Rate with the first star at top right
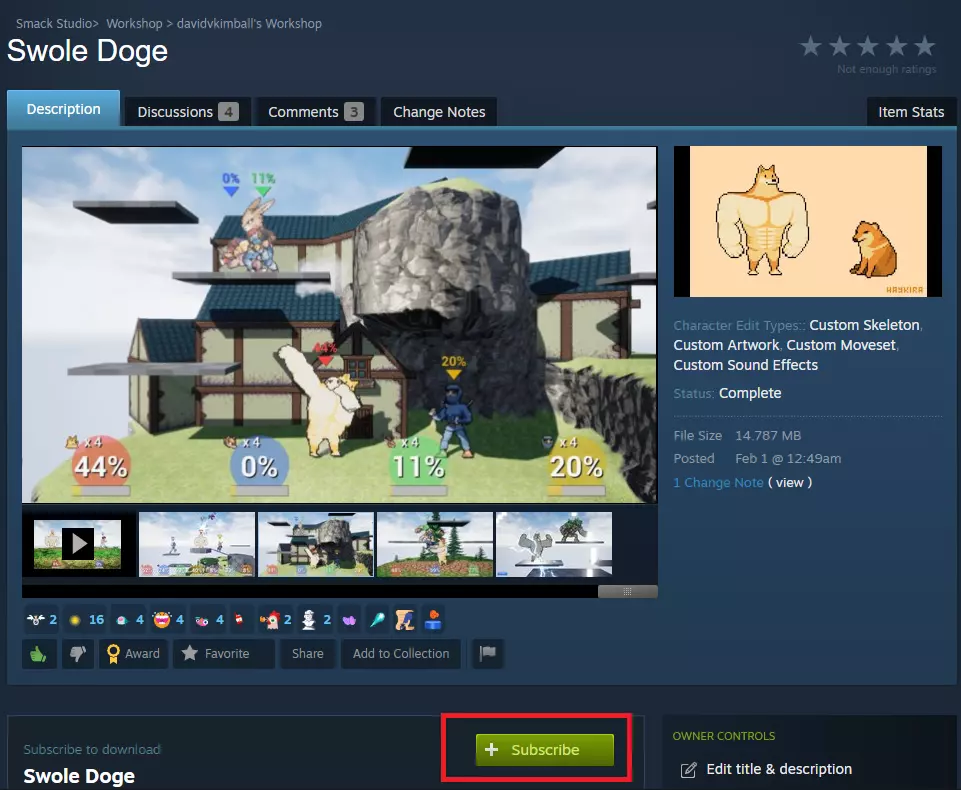 click(x=811, y=46)
